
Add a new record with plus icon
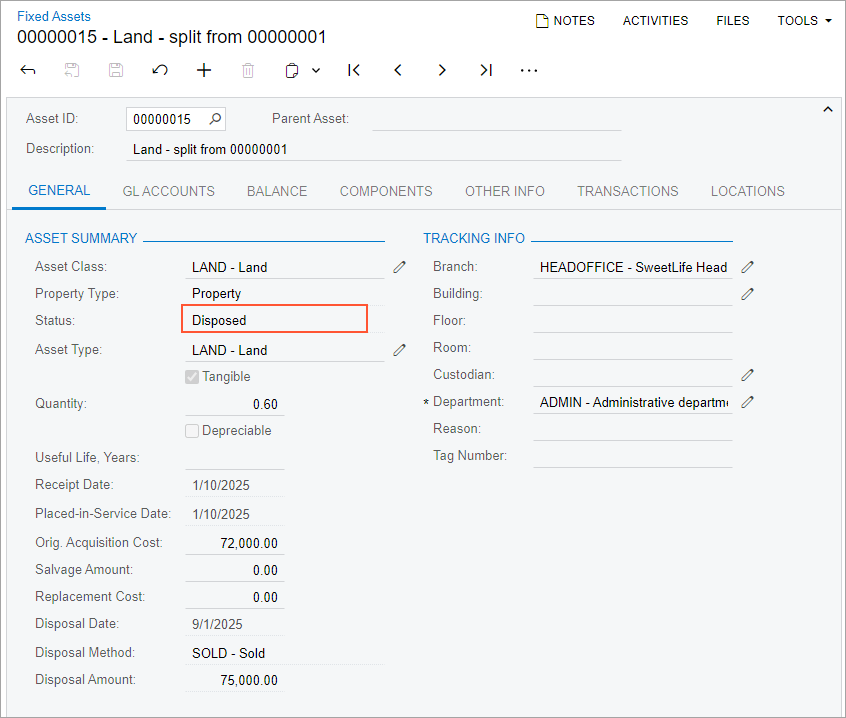coord(204,70)
